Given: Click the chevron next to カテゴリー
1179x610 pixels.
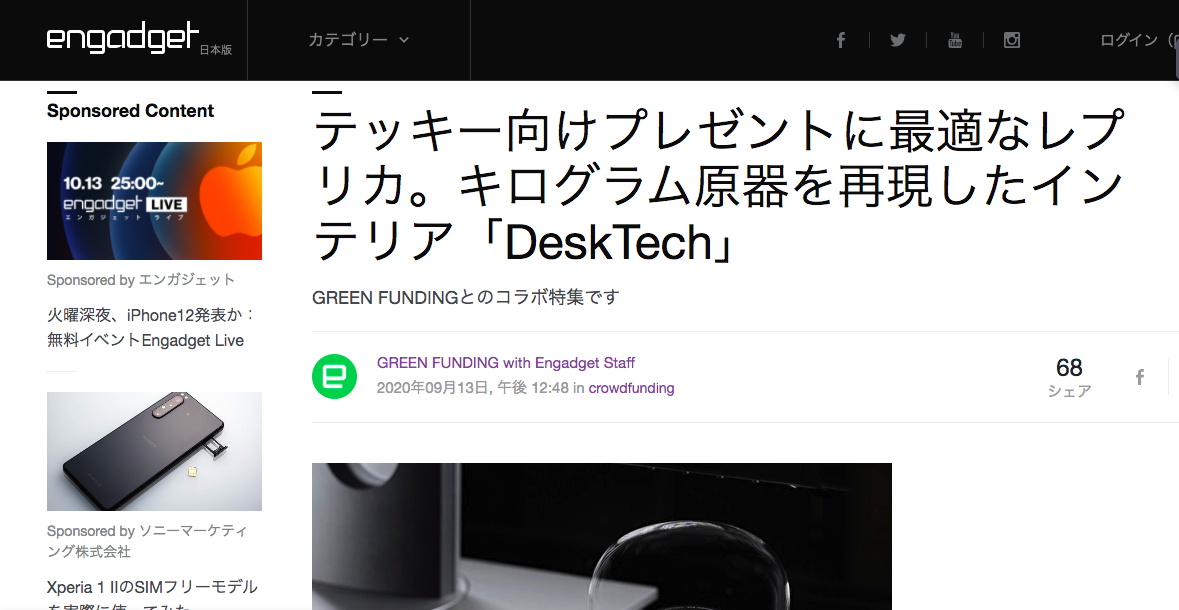Looking at the screenshot, I should click(x=404, y=40).
